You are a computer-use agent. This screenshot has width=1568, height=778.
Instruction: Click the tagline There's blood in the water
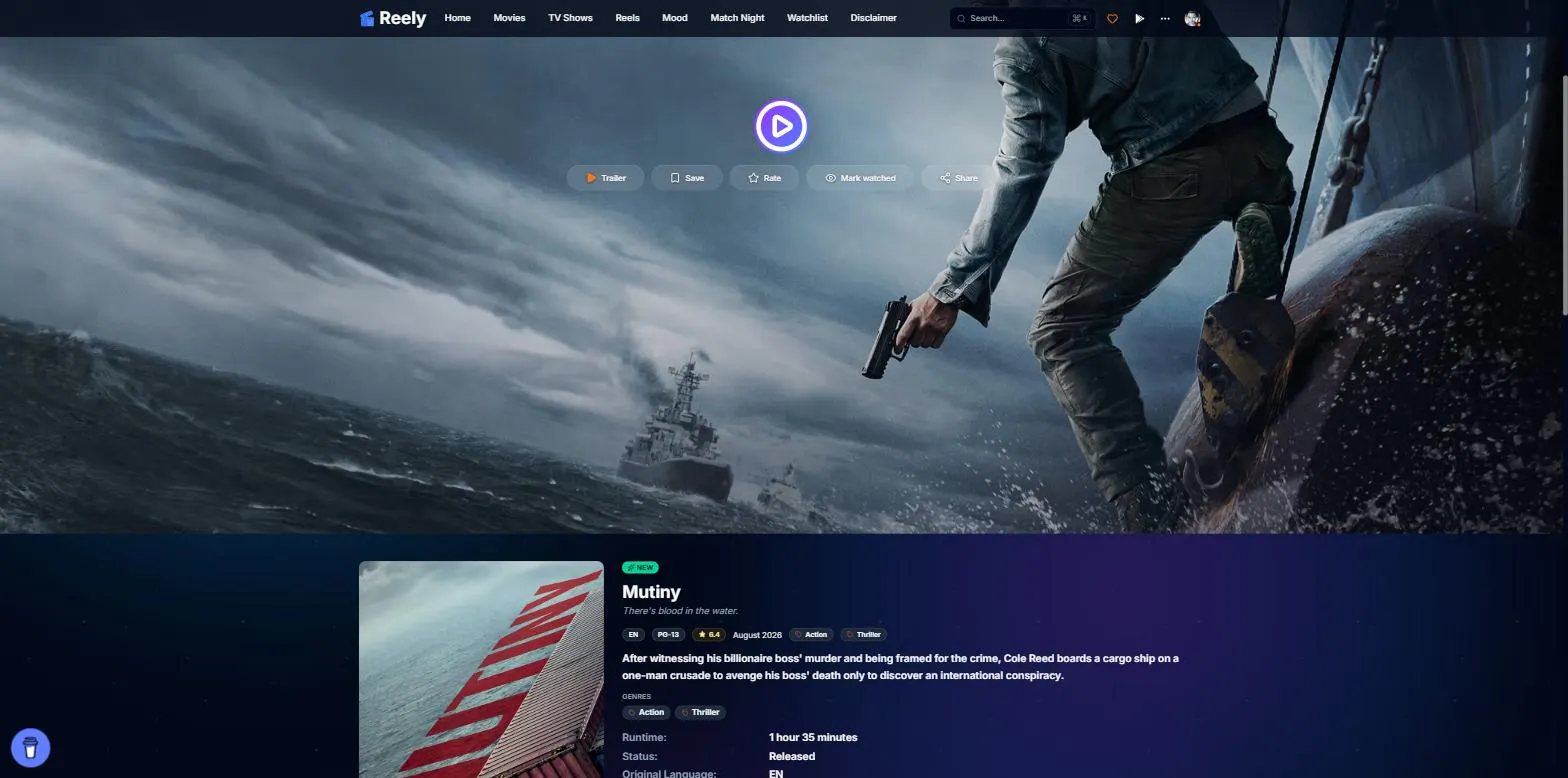[x=680, y=611]
